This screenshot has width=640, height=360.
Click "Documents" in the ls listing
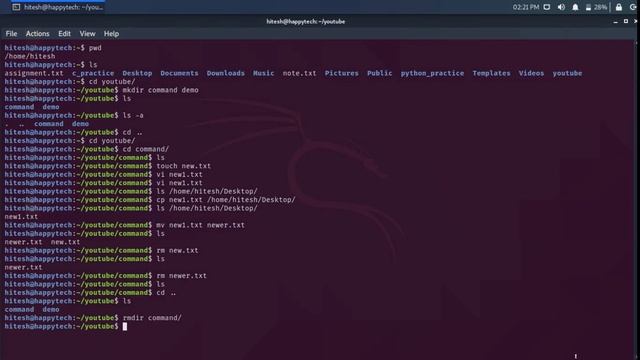(179, 73)
